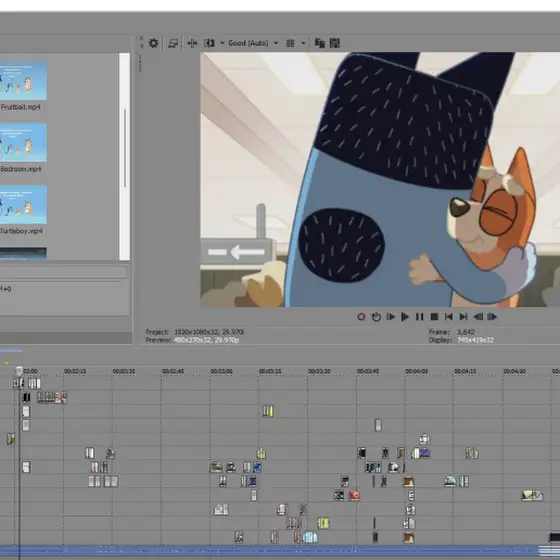Screen dimensions: 560x560
Task: Click the small expand arrow under preview X
Action: [x=141, y=46]
